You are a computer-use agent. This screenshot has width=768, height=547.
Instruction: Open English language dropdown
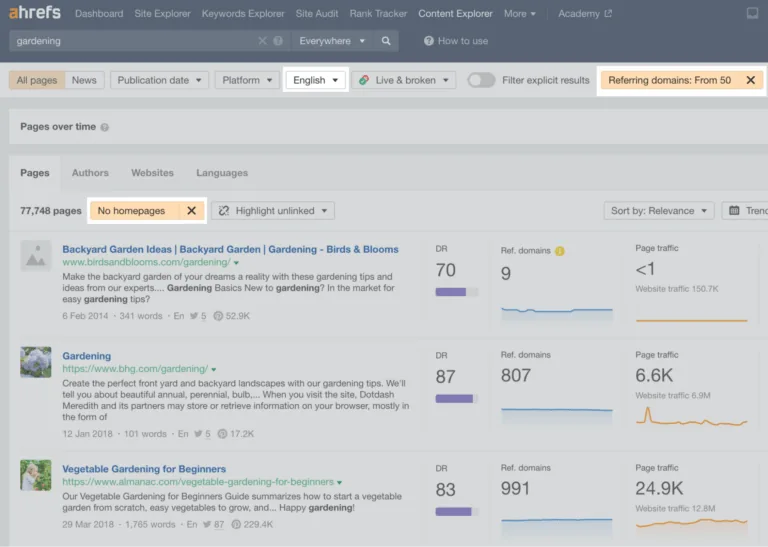pos(315,80)
